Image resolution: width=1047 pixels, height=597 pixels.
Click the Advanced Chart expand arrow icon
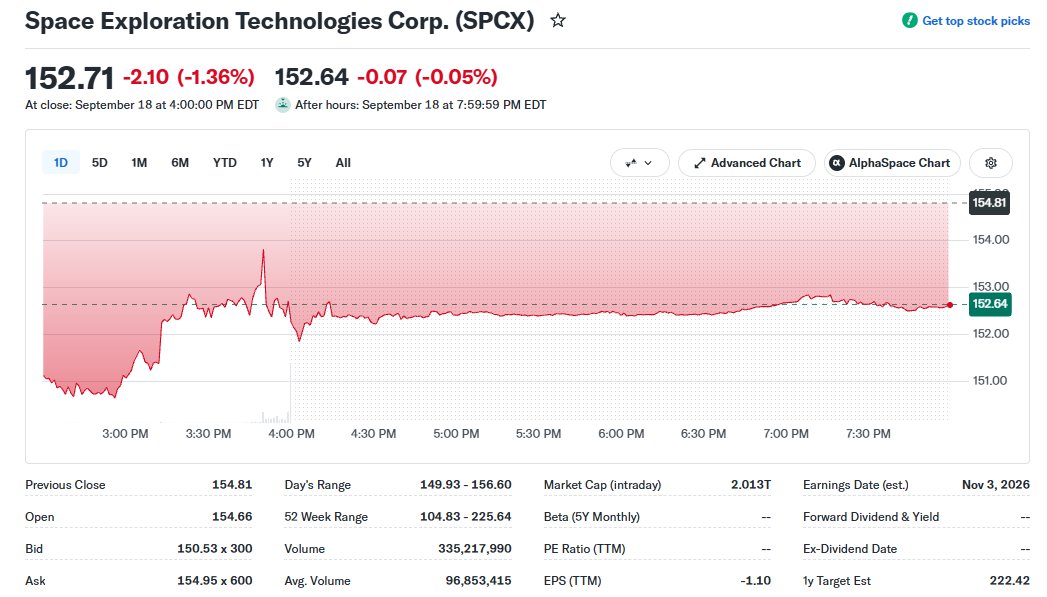pos(699,163)
